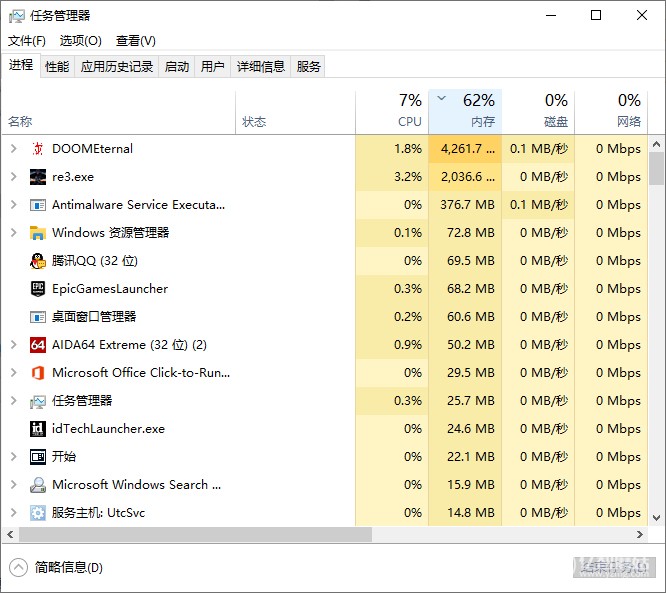Expand the 服务主机: UtcSvc group
This screenshot has height=593, width=666.
pyautogui.click(x=14, y=513)
